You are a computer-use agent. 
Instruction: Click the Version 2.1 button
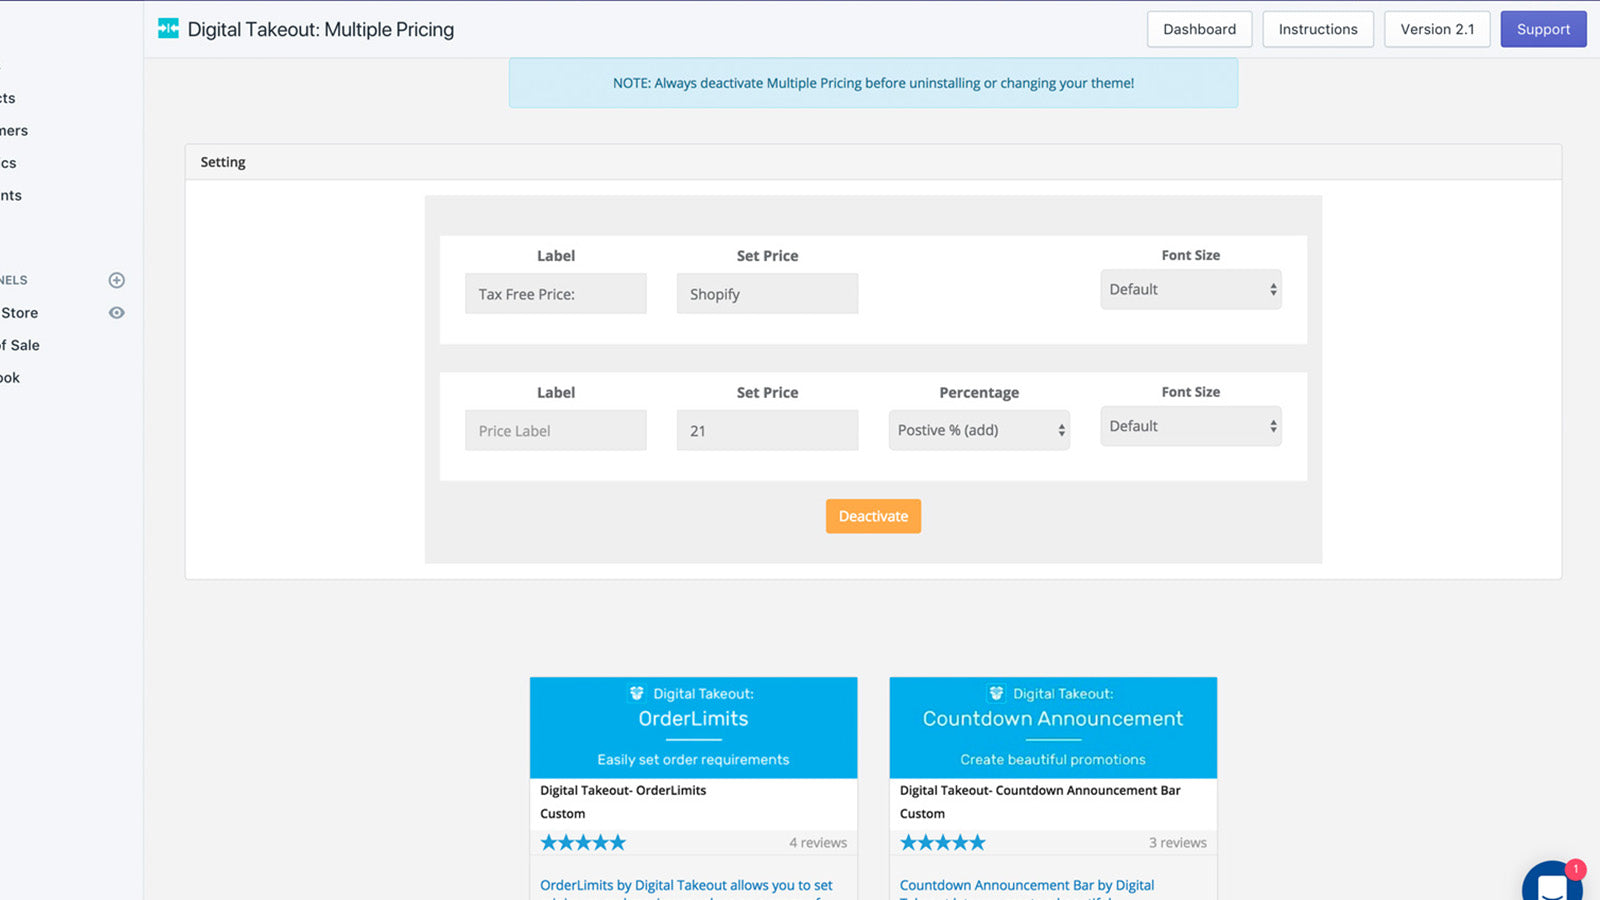[1436, 30]
